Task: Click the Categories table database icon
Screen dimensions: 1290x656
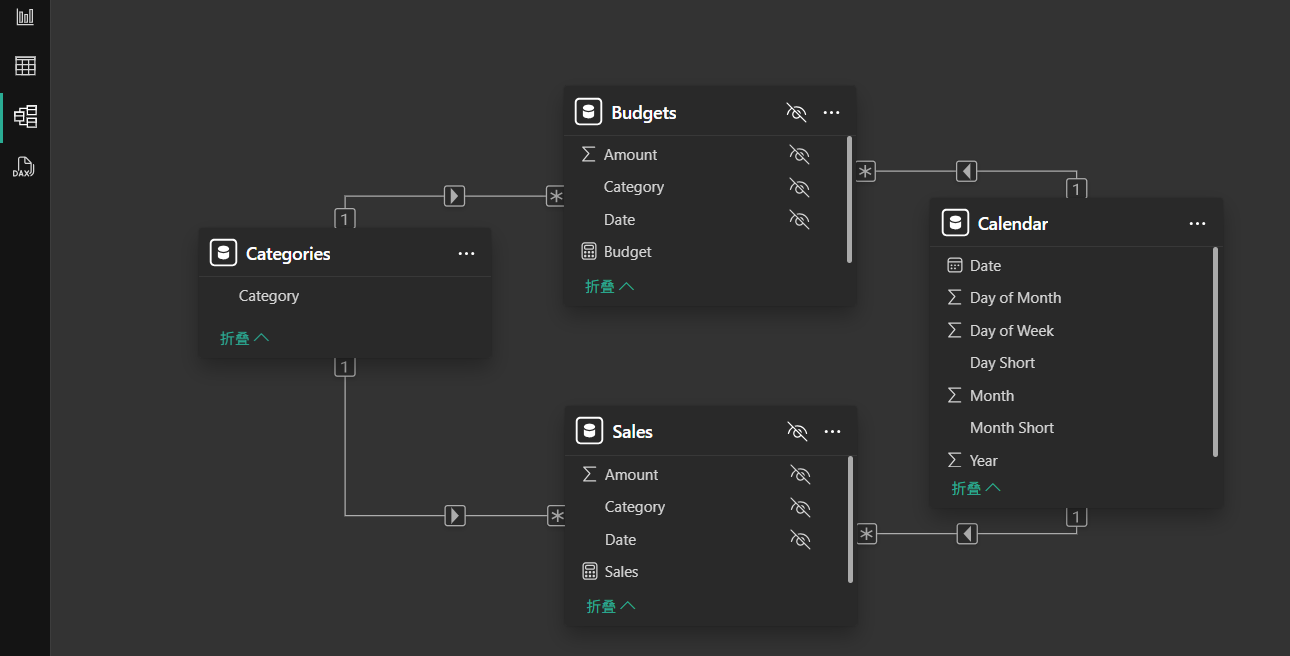Action: click(223, 253)
